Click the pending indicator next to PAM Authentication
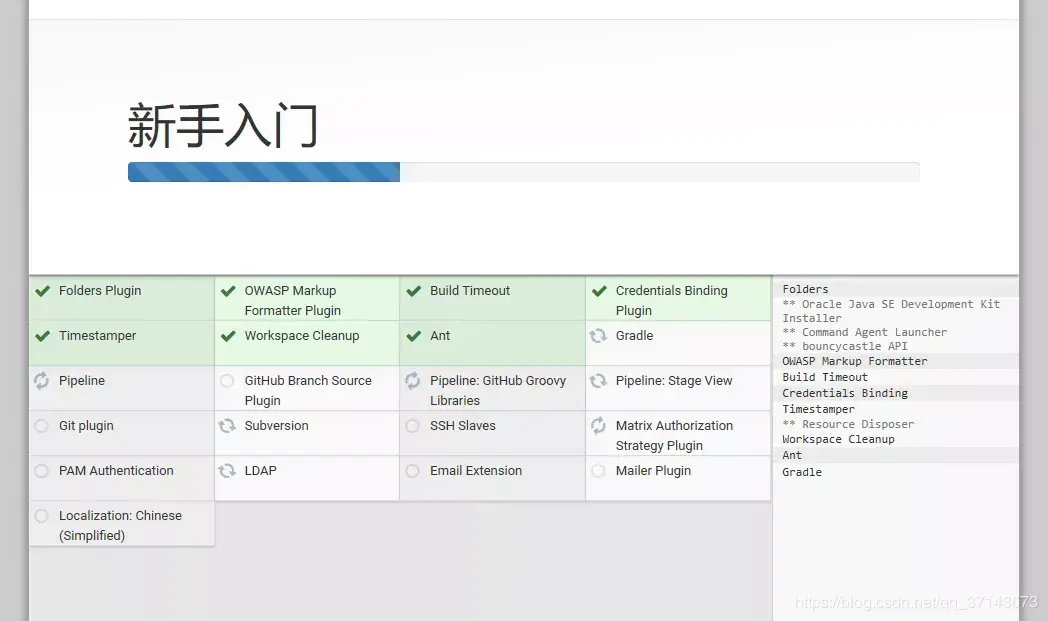1048x621 pixels. click(x=42, y=471)
